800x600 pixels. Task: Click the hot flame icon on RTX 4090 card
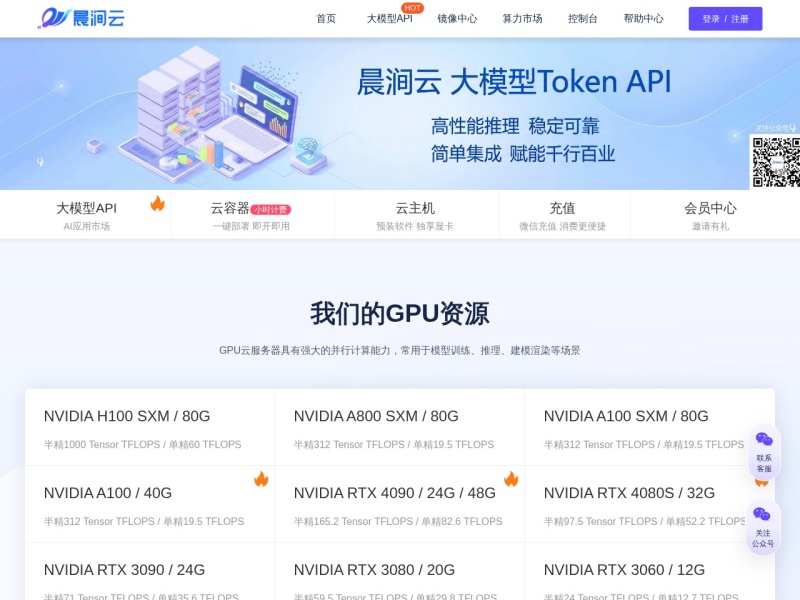tap(511, 479)
